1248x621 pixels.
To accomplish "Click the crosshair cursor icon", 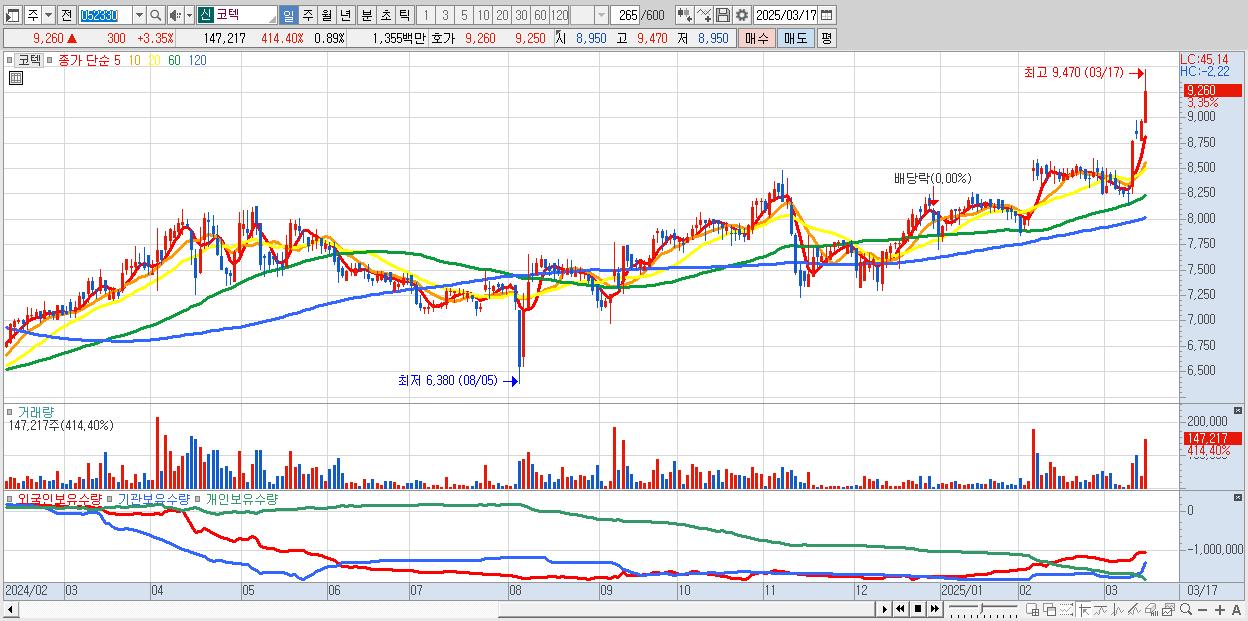I will pos(1084,609).
